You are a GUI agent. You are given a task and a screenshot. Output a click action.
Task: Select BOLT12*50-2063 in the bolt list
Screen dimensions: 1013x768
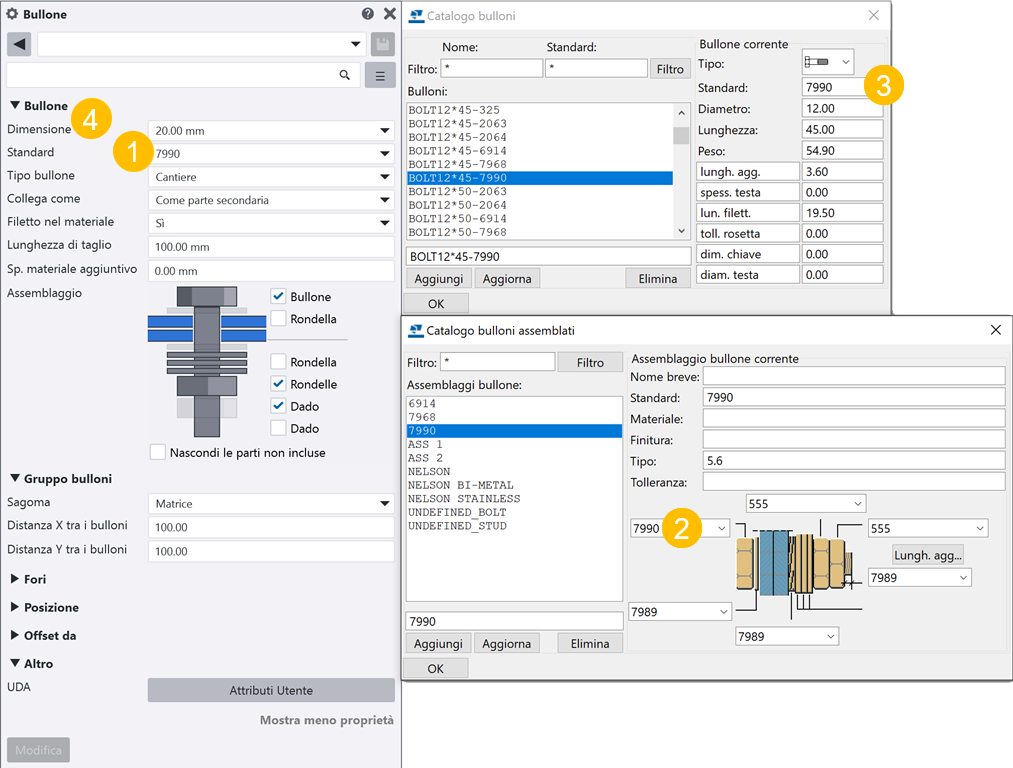[457, 191]
